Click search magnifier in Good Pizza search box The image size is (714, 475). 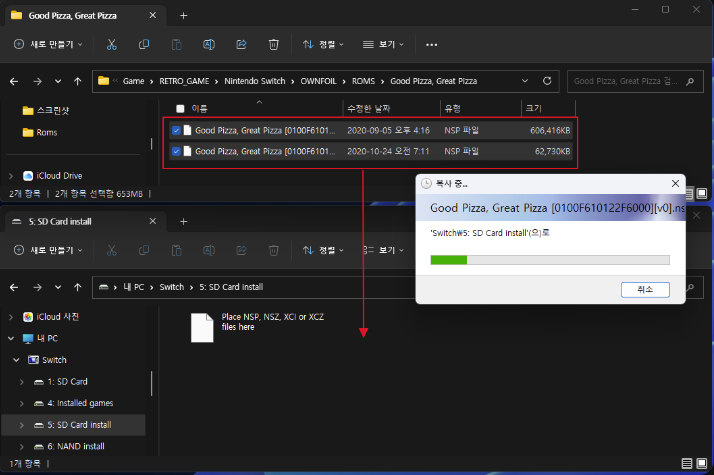(690, 81)
